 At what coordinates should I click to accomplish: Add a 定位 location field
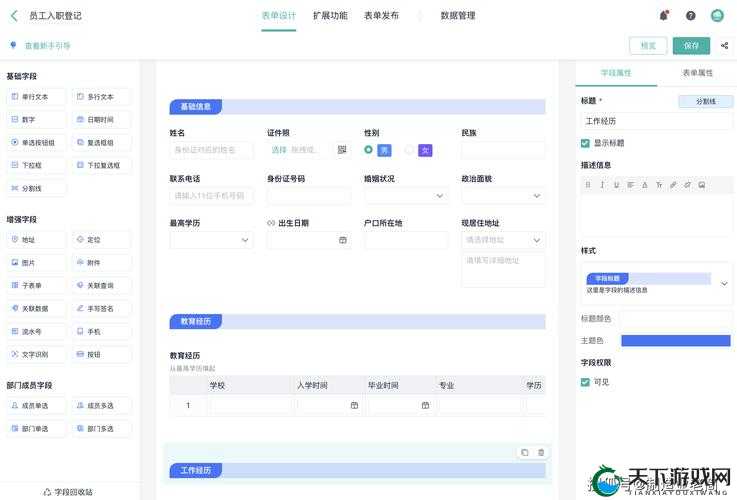click(102, 240)
